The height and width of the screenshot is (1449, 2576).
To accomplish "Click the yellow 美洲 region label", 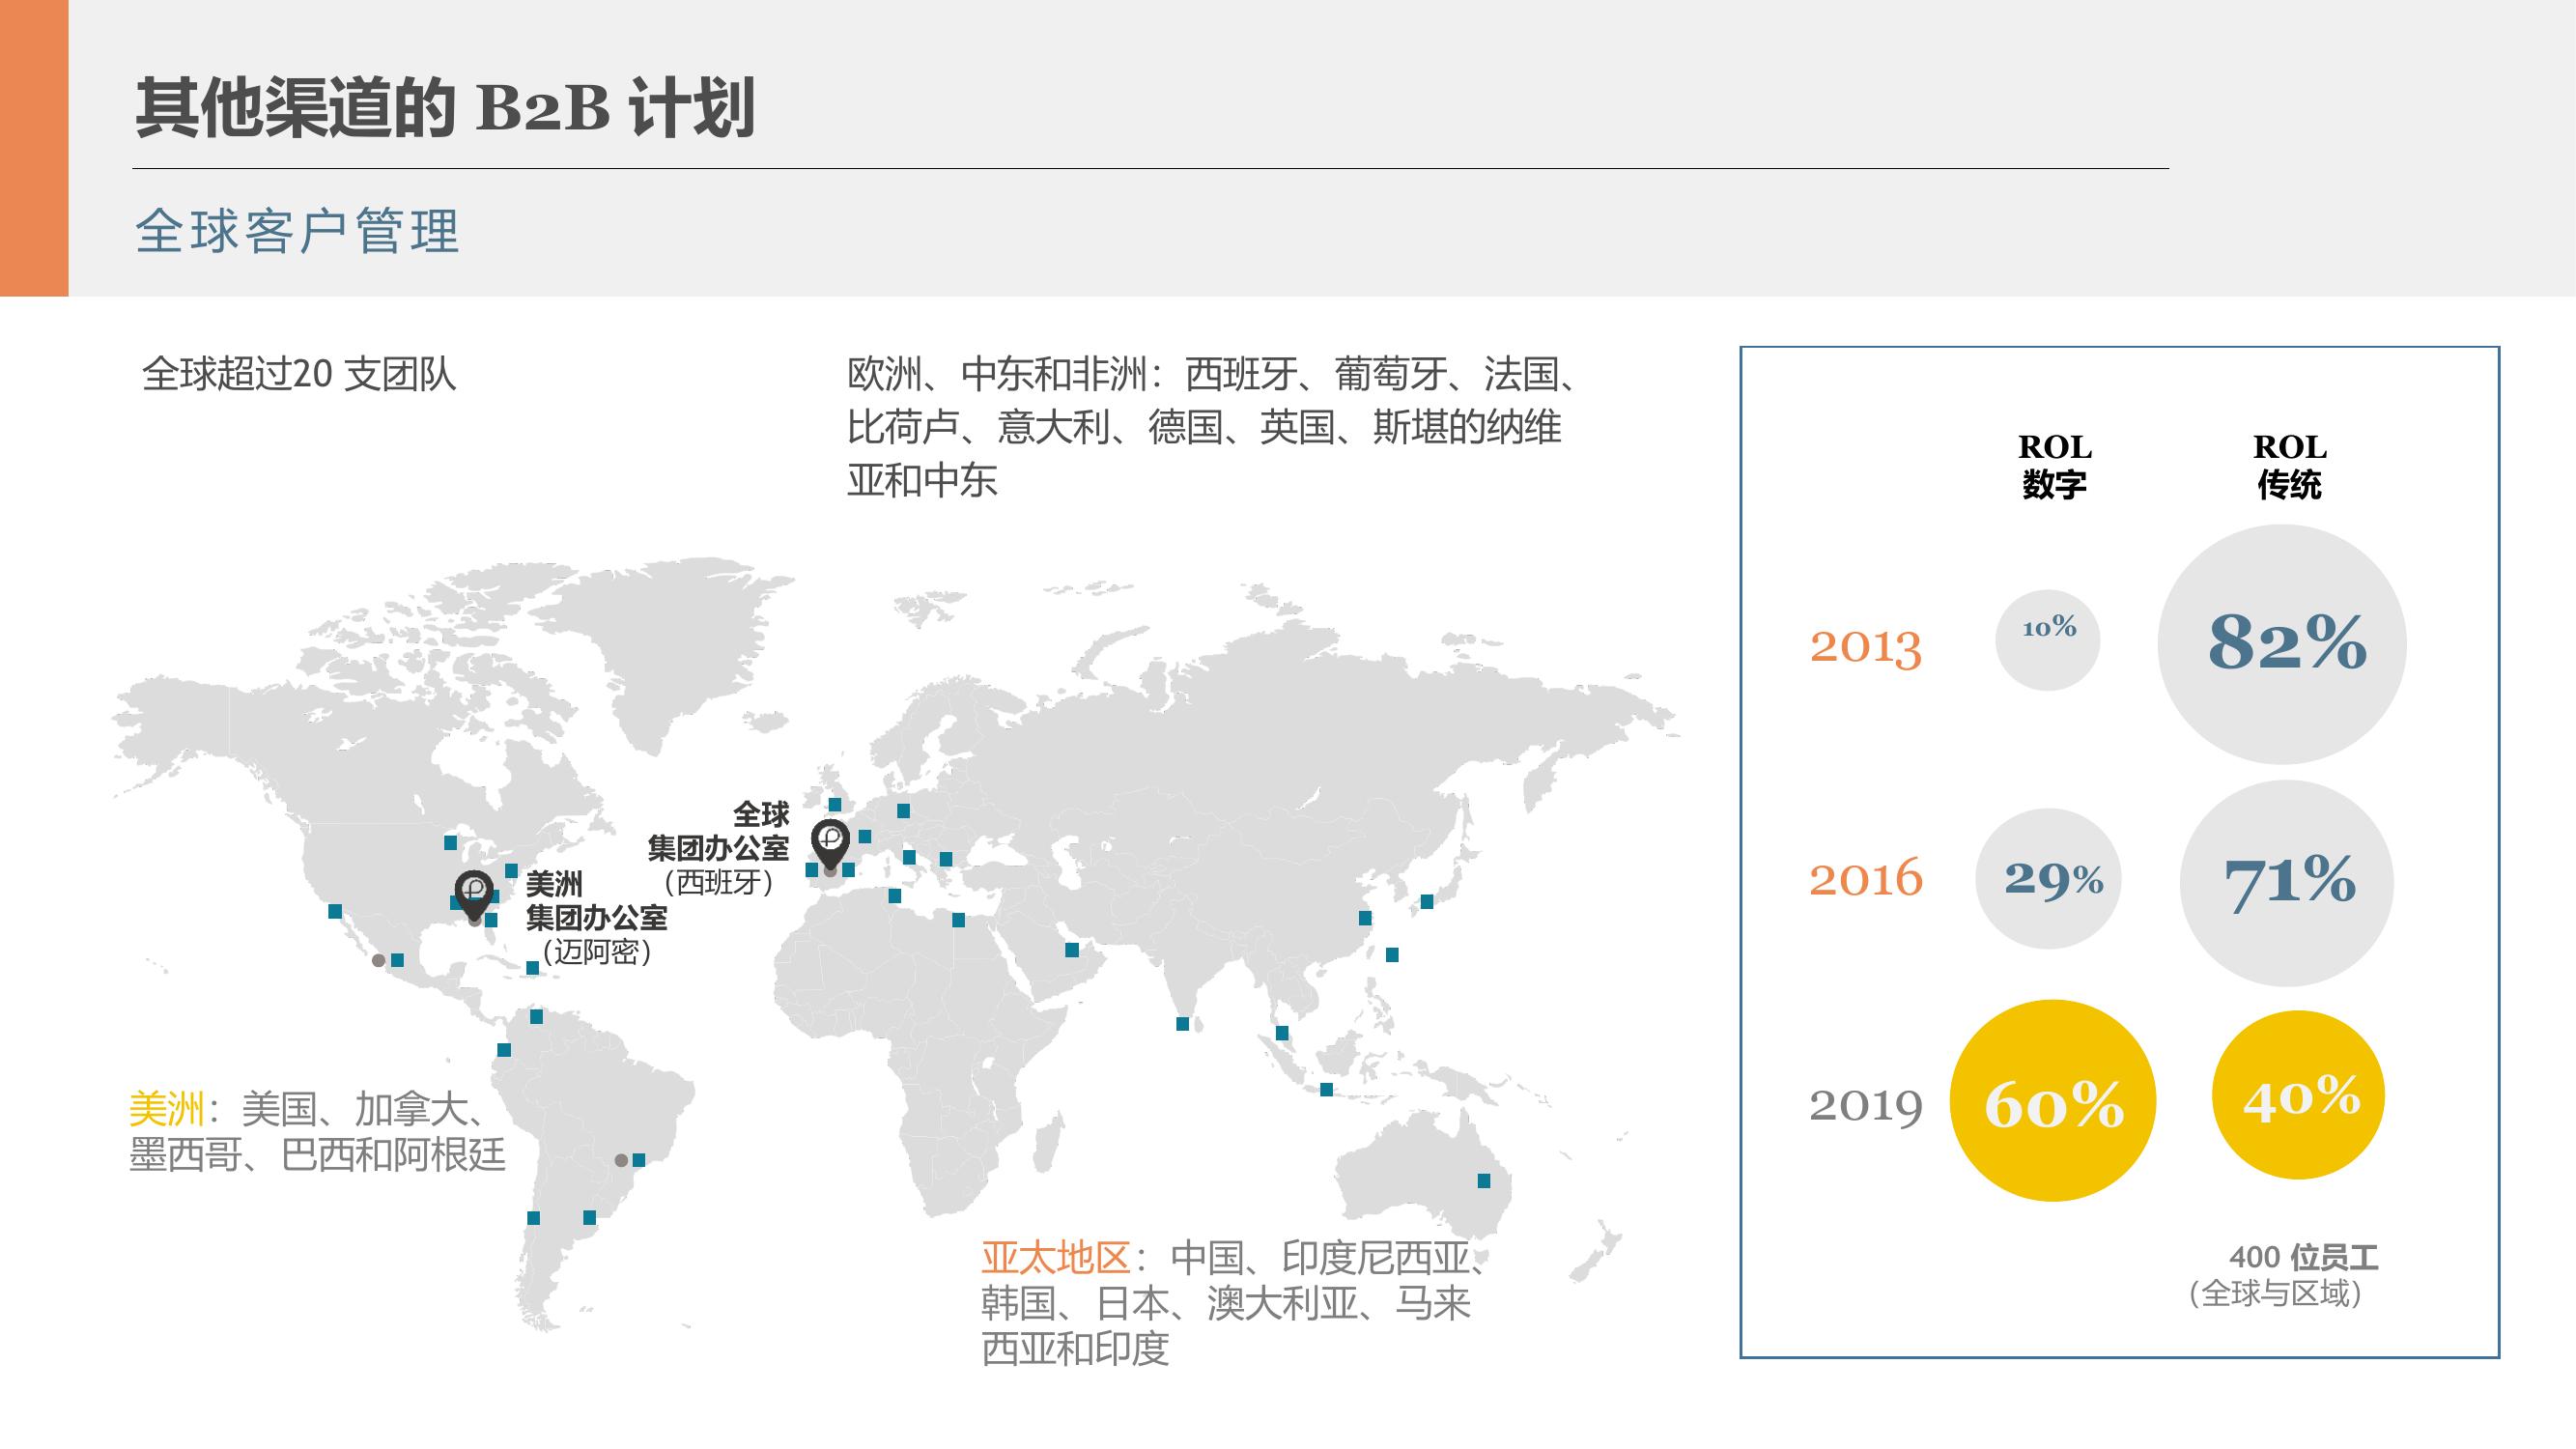I will (x=167, y=1109).
